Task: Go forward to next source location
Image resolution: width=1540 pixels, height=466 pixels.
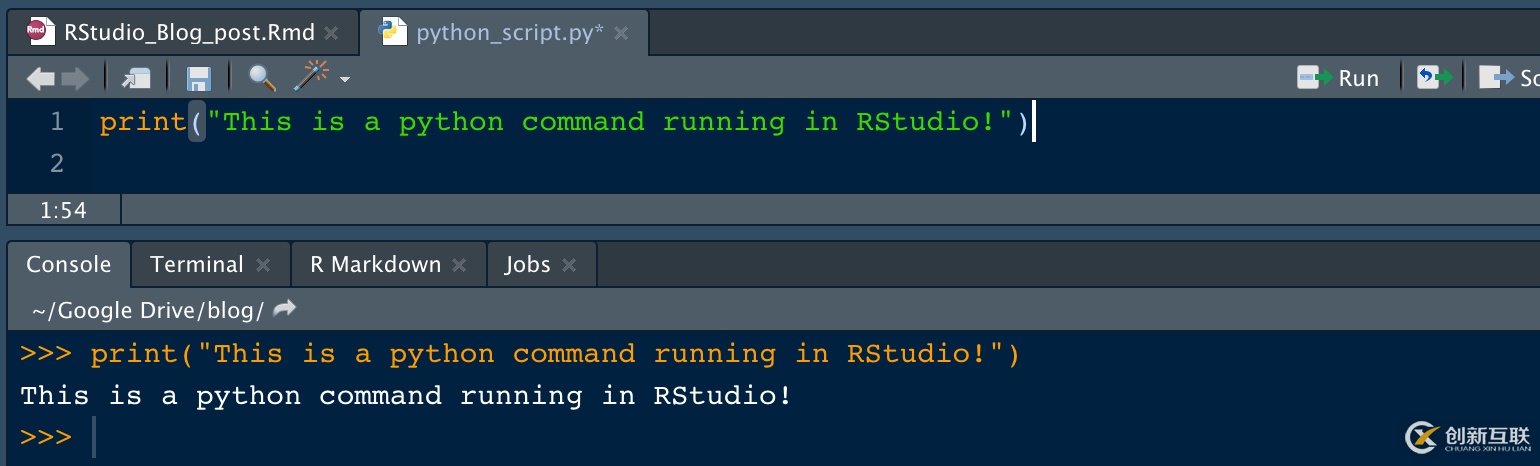Action: pos(75,78)
